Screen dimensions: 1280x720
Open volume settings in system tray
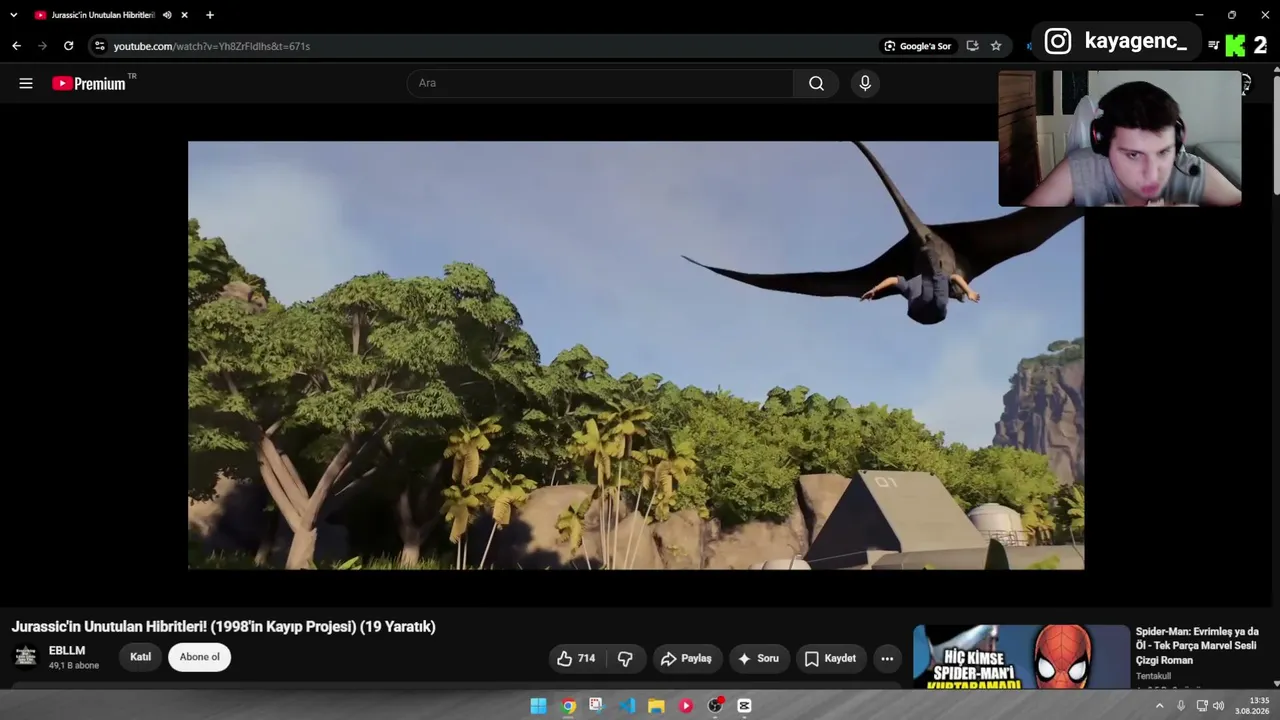pos(1218,706)
